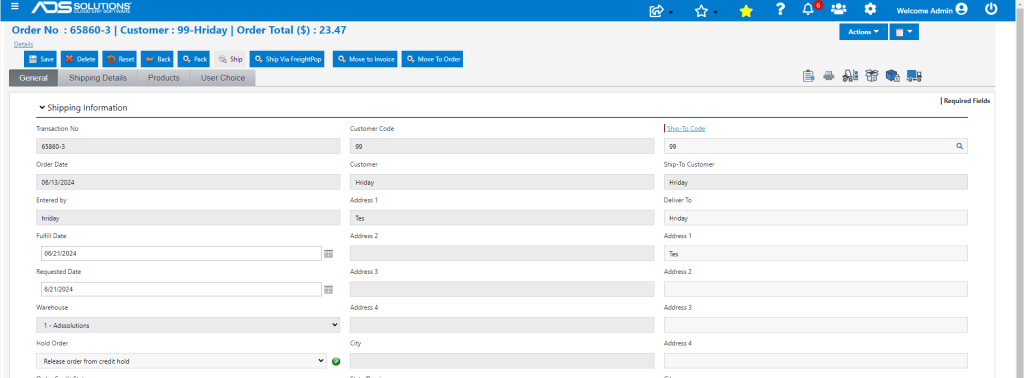Click the forklift picking icon

pyautogui.click(x=850, y=76)
